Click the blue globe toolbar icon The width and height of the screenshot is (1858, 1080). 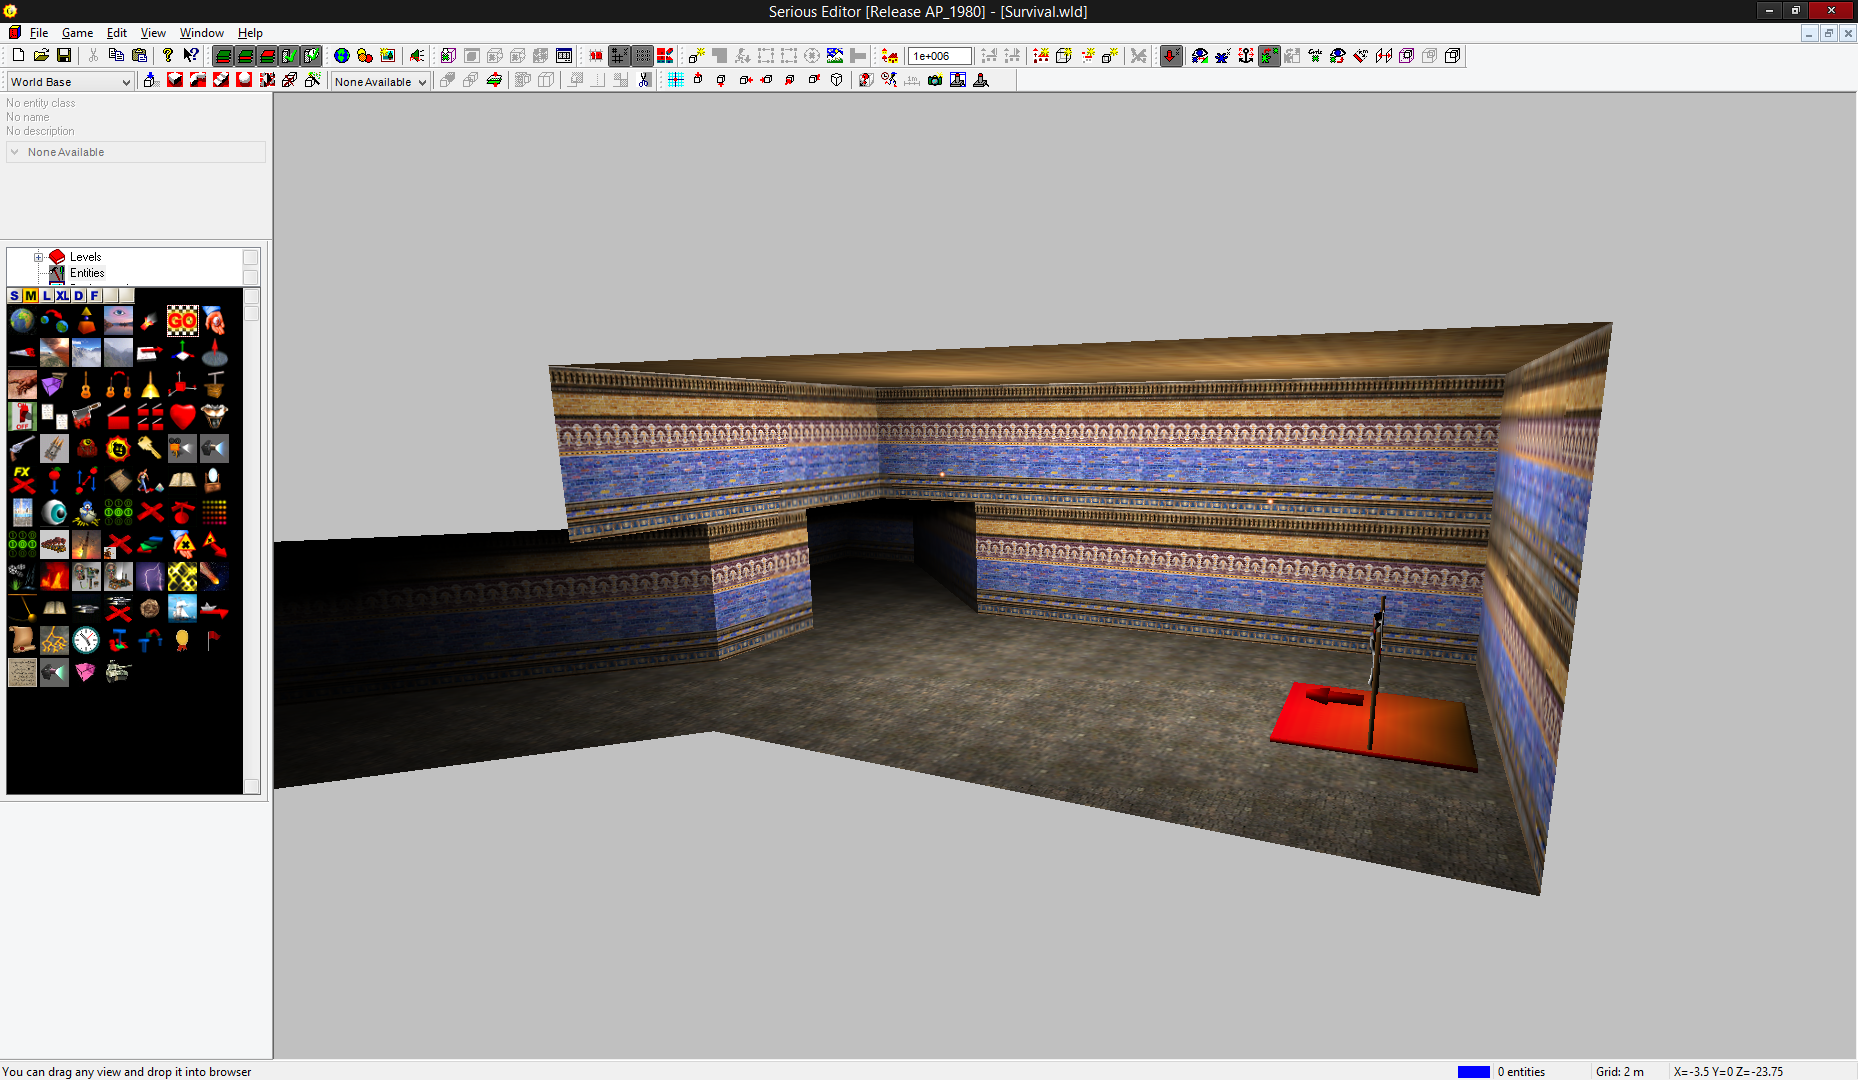pos(342,56)
